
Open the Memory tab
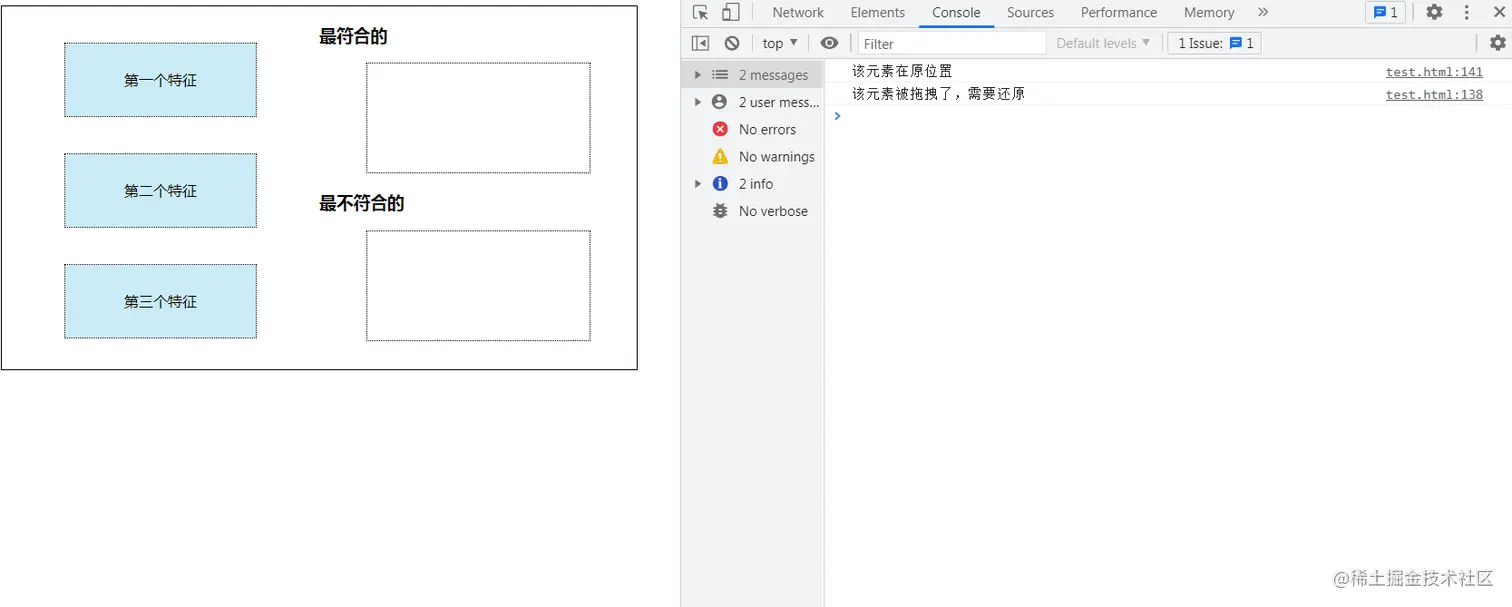1209,13
